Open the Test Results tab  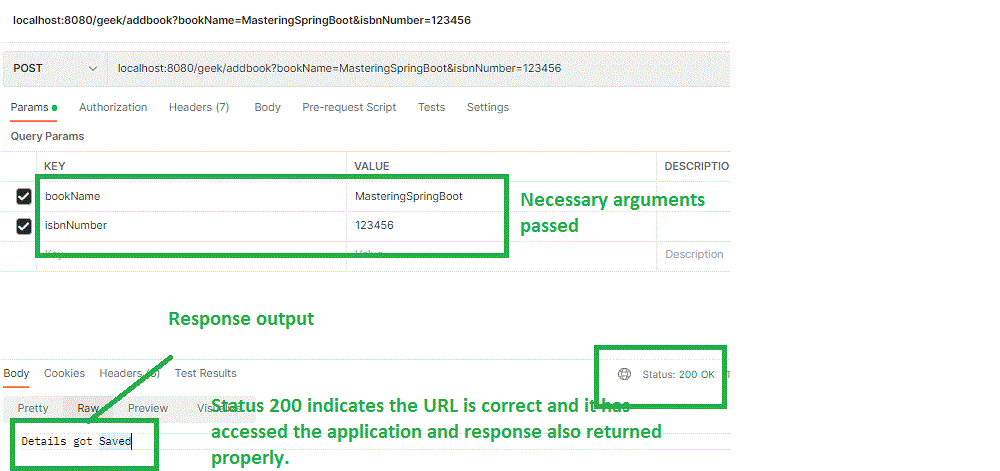pyautogui.click(x=205, y=373)
